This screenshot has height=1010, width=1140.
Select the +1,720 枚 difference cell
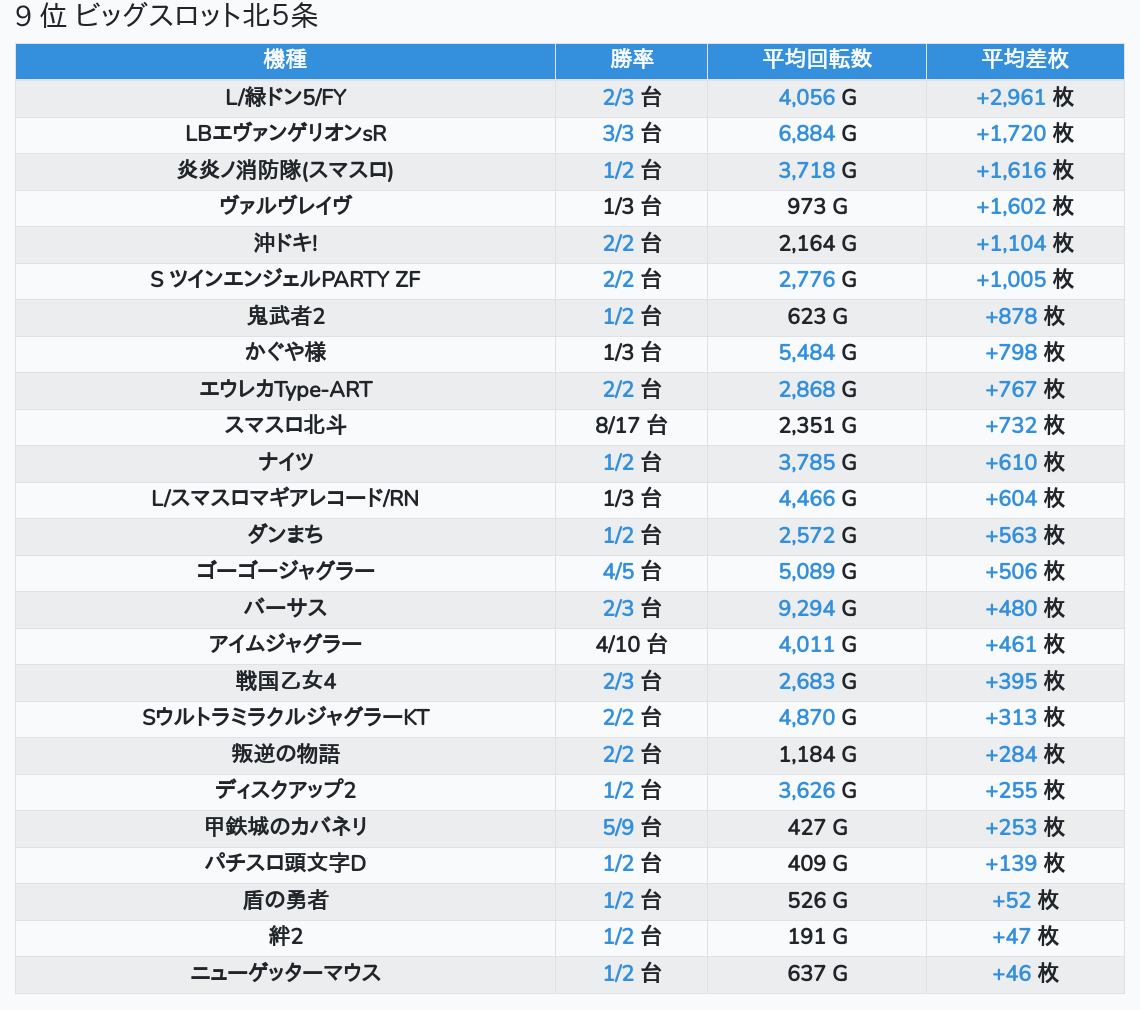point(1024,134)
